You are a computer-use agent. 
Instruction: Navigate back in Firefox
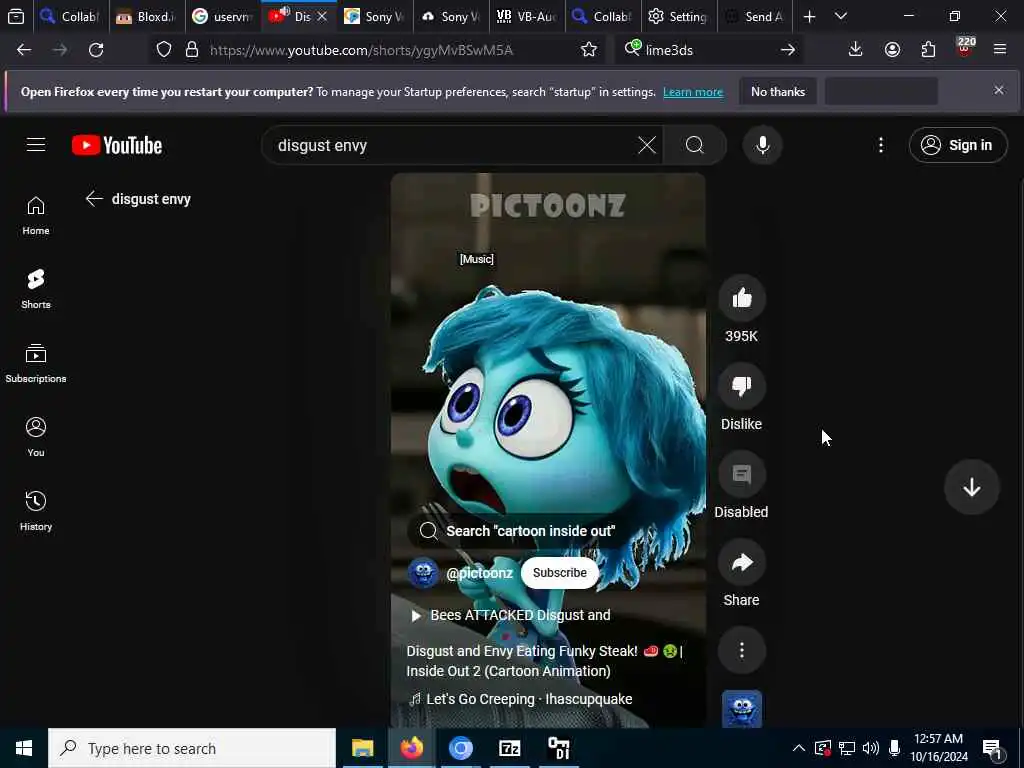(24, 50)
